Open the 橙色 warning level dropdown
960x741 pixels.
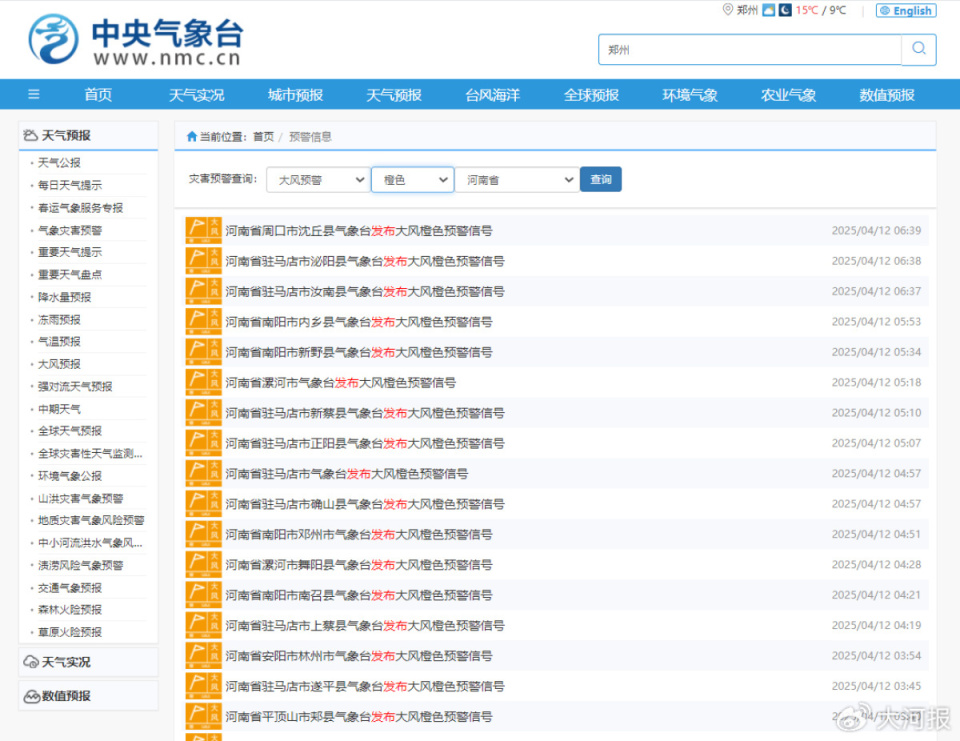[x=412, y=179]
